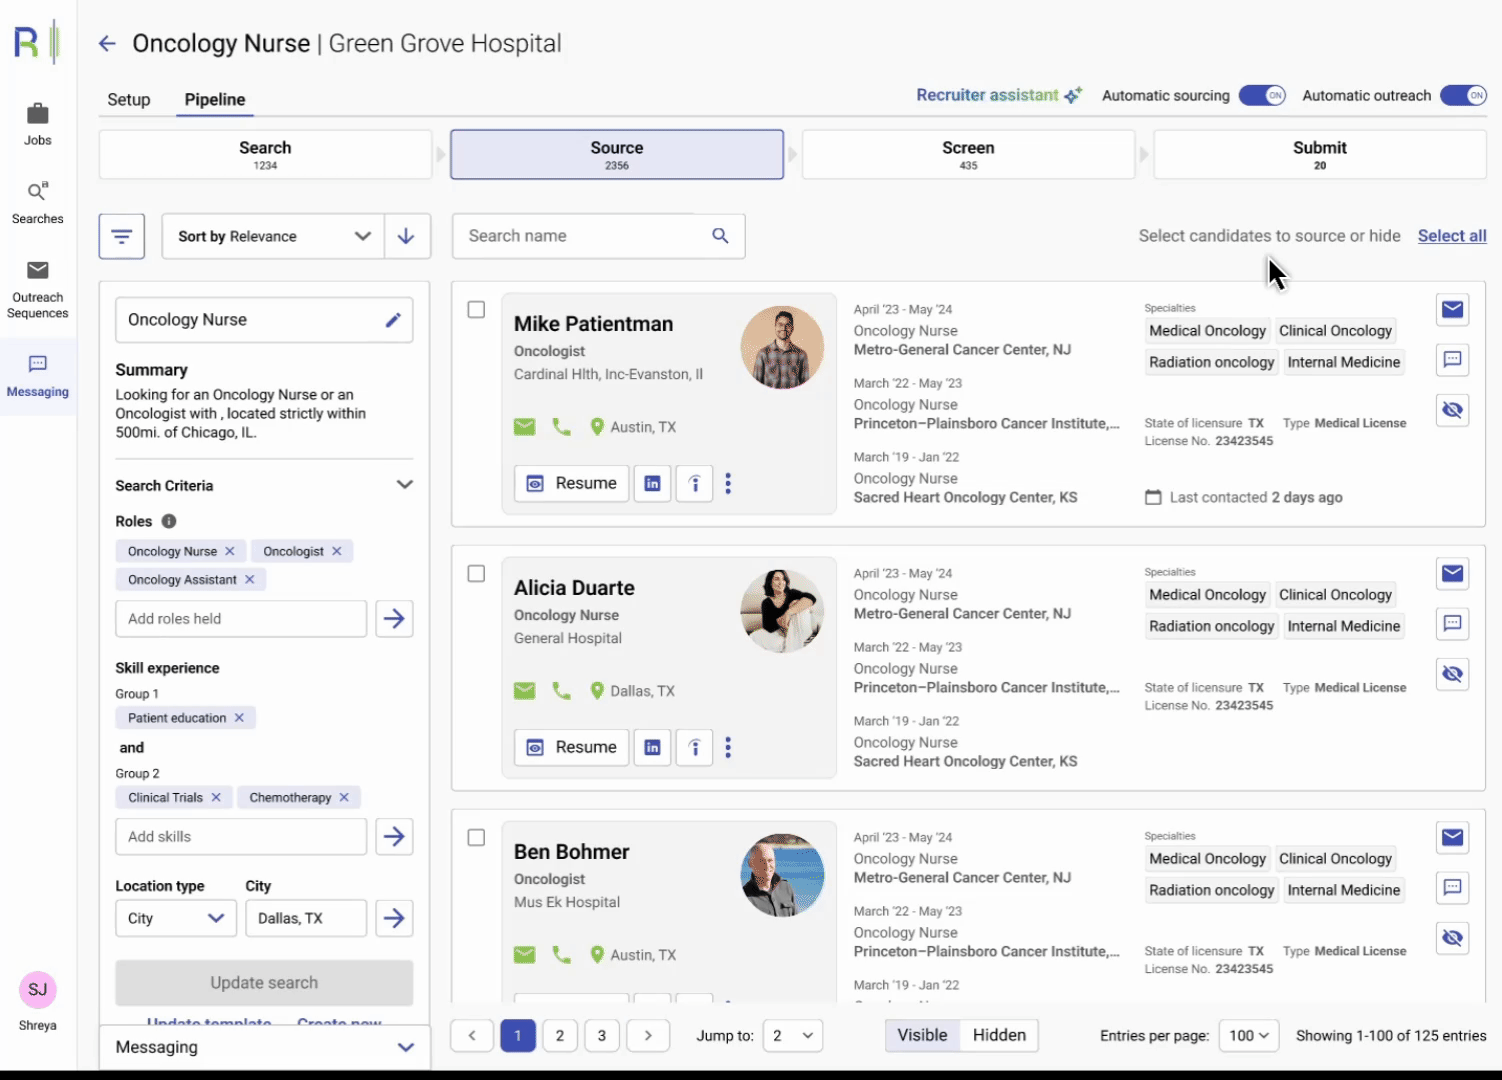This screenshot has height=1080, width=1502.
Task: Disable Automatic sourcing
Action: coord(1261,95)
